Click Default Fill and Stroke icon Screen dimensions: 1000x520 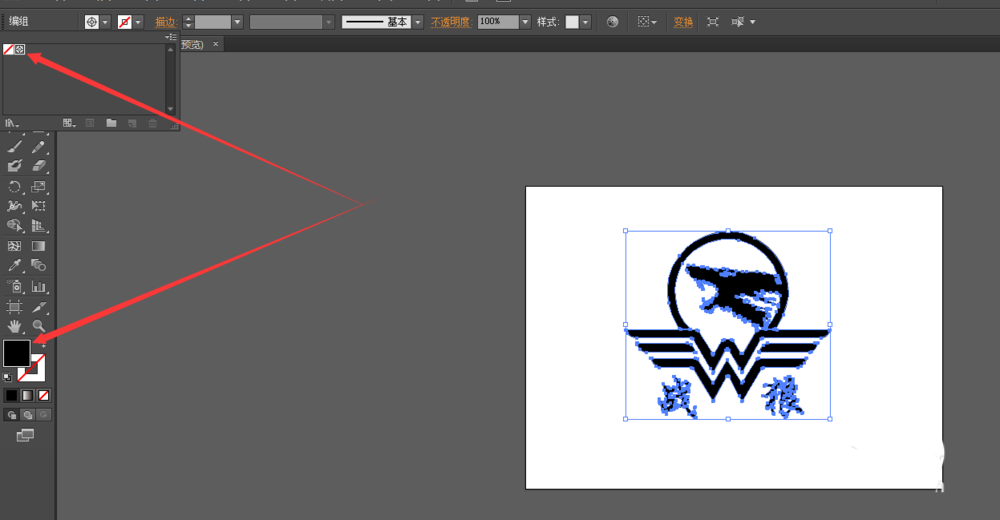point(7,377)
